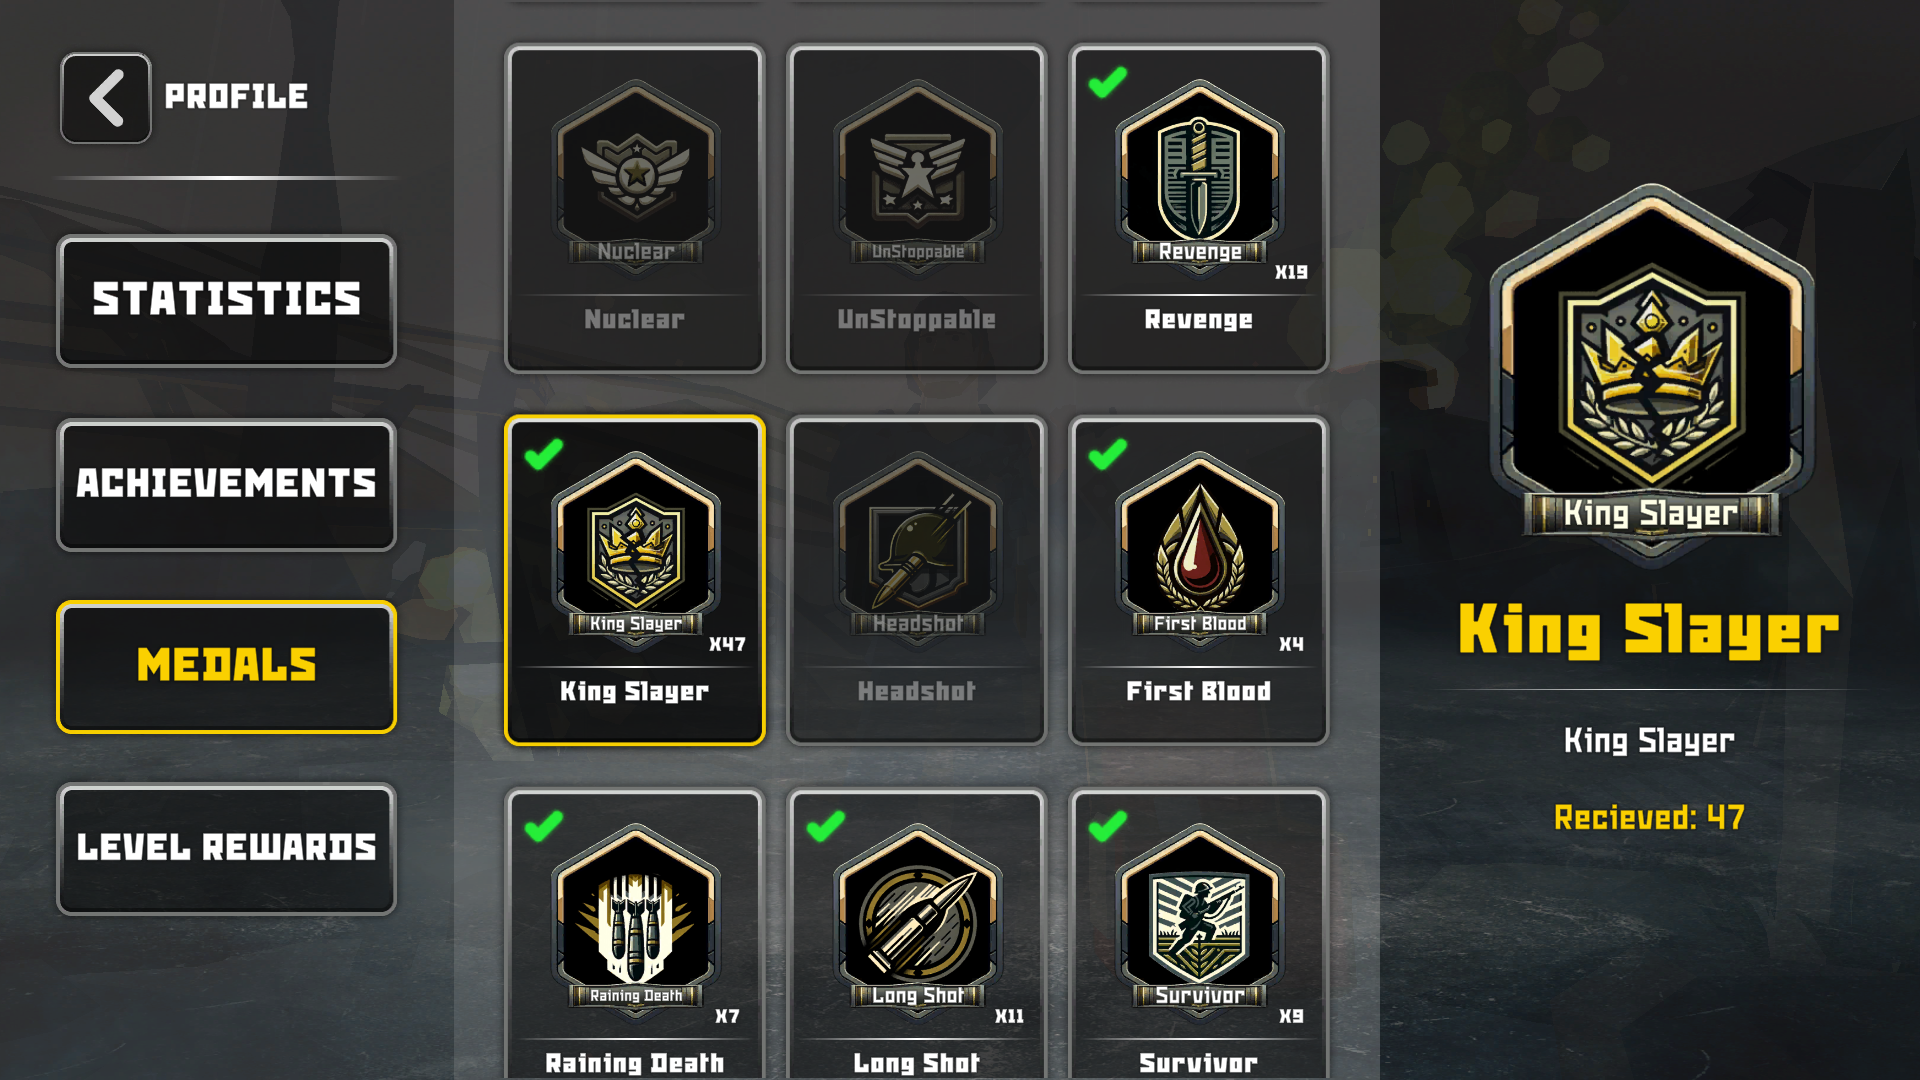1920x1080 pixels.
Task: Open the Level Rewards section
Action: (x=227, y=849)
